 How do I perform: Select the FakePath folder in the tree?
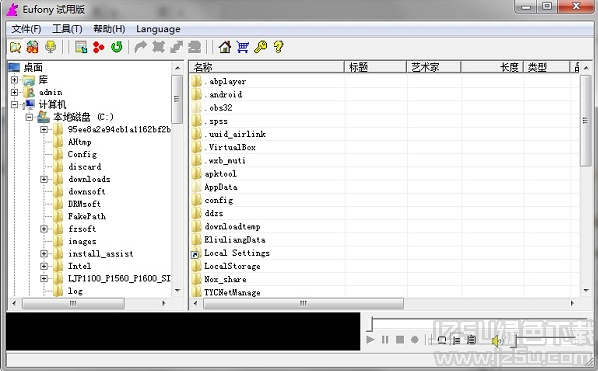pyautogui.click(x=87, y=216)
